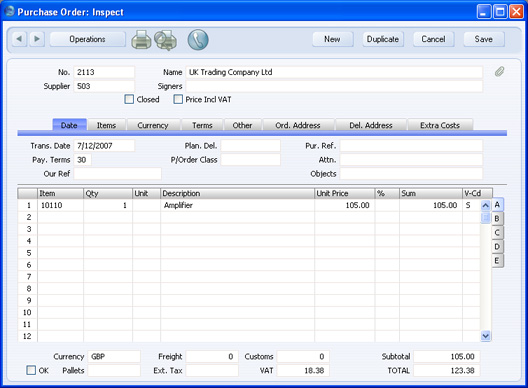Click the Our Ref field
This screenshot has width=528, height=388.
[118, 174]
